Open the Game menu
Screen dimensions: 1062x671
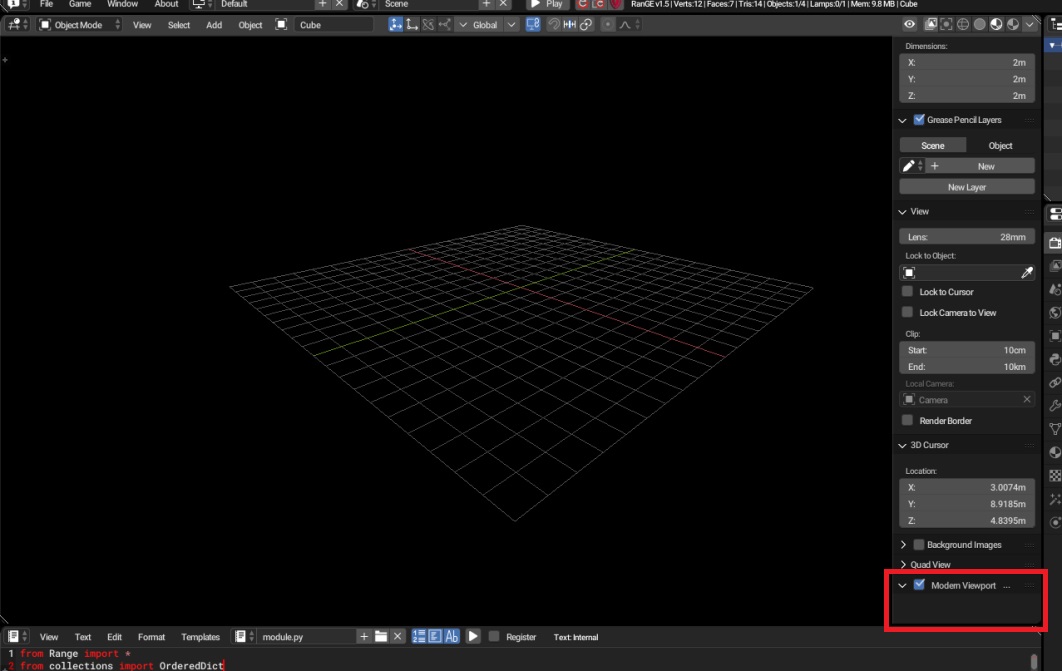coord(80,4)
